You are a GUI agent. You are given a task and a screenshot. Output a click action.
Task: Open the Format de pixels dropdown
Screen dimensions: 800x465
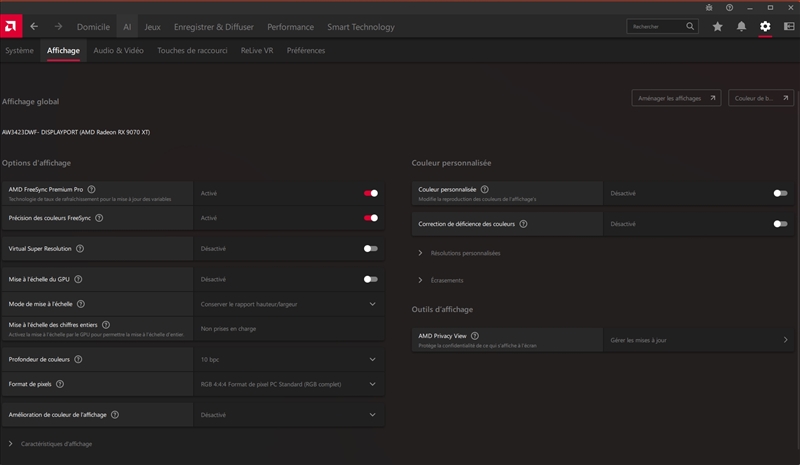tap(372, 383)
